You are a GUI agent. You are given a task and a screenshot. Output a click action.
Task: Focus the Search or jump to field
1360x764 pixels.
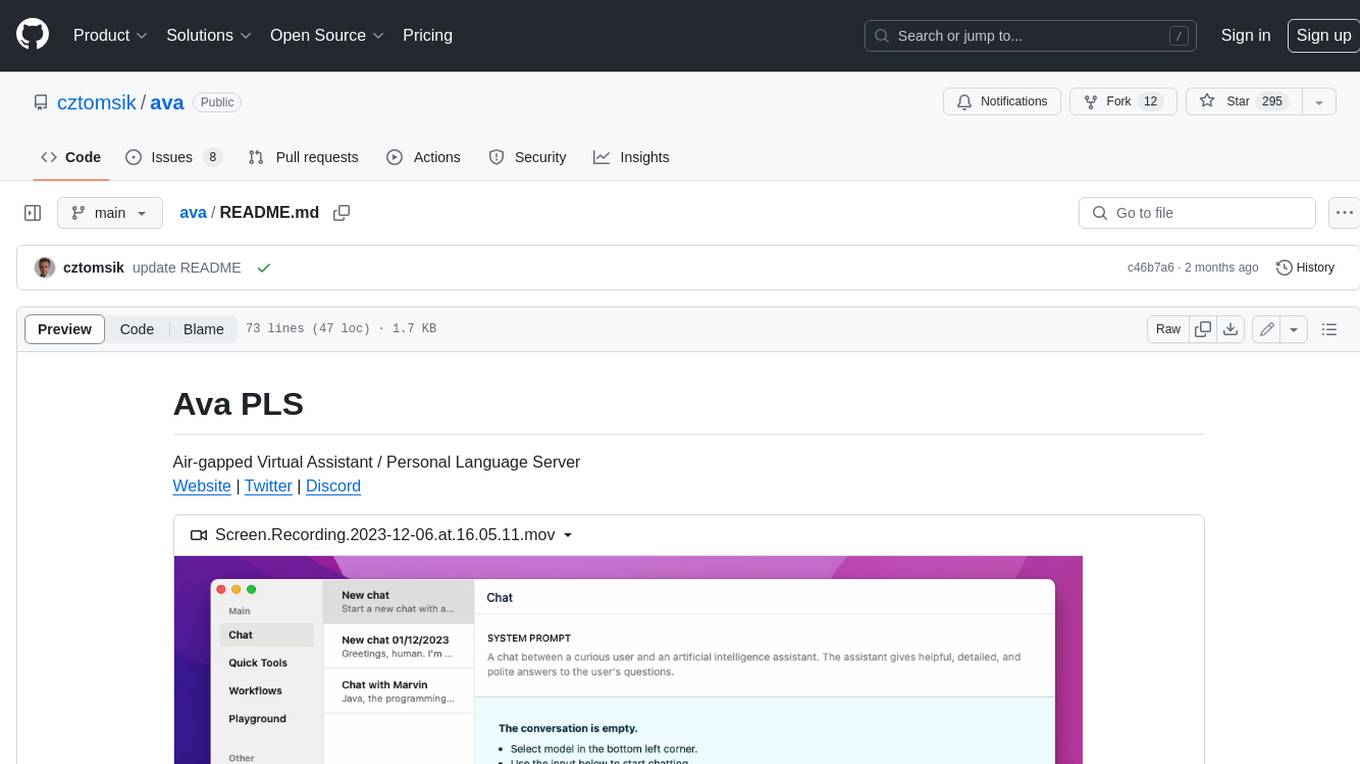[x=1032, y=36]
